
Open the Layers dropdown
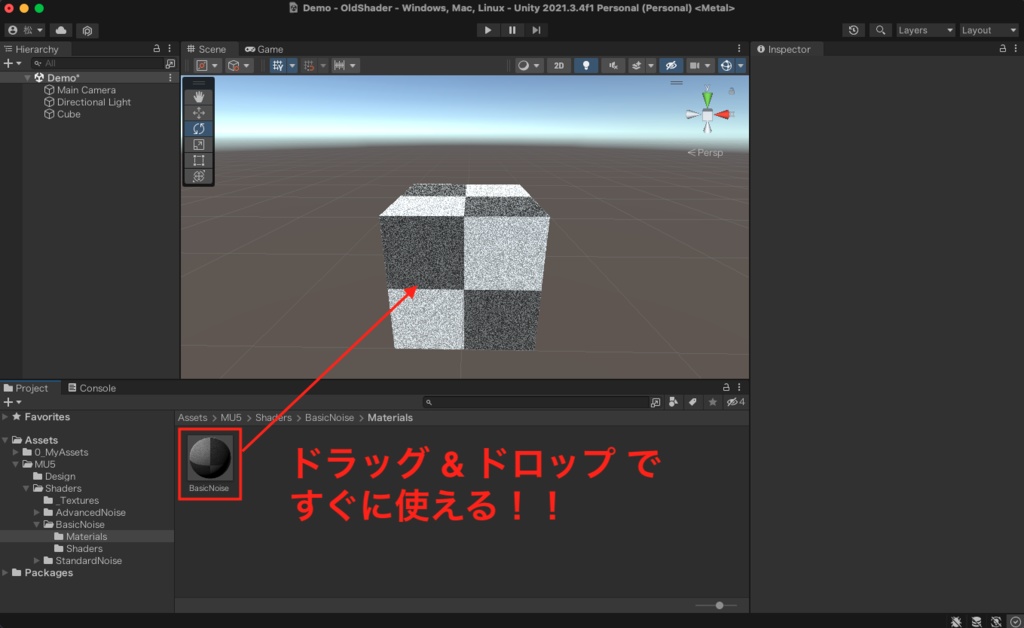click(x=922, y=30)
